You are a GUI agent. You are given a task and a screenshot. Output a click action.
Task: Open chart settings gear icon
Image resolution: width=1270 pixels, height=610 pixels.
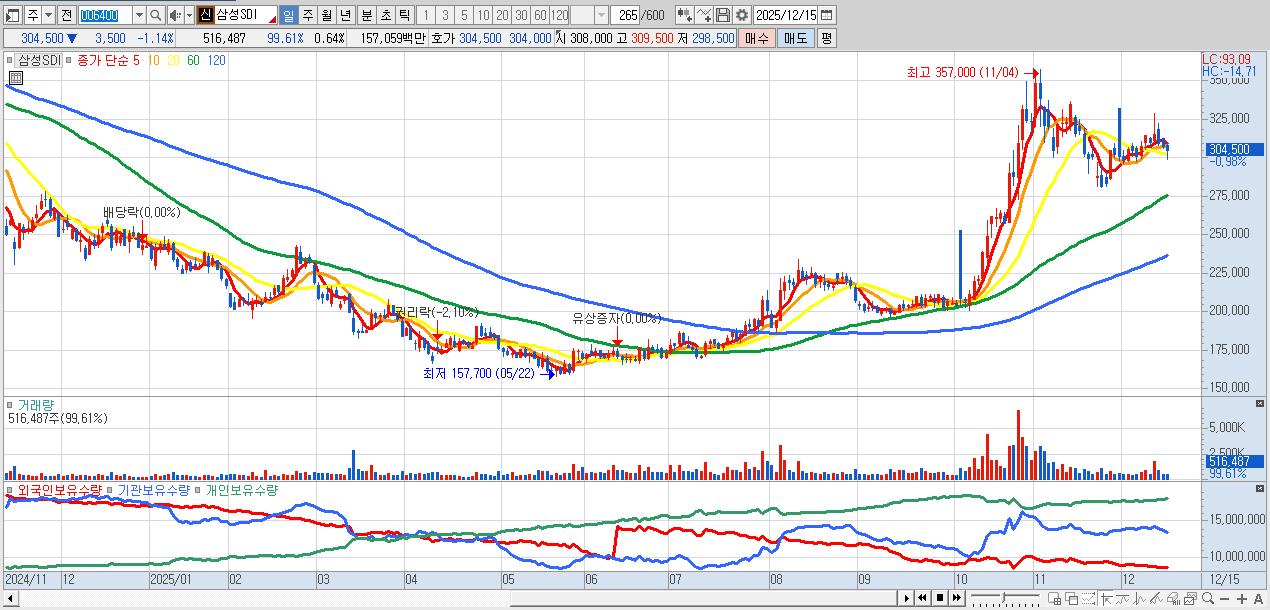pos(741,15)
